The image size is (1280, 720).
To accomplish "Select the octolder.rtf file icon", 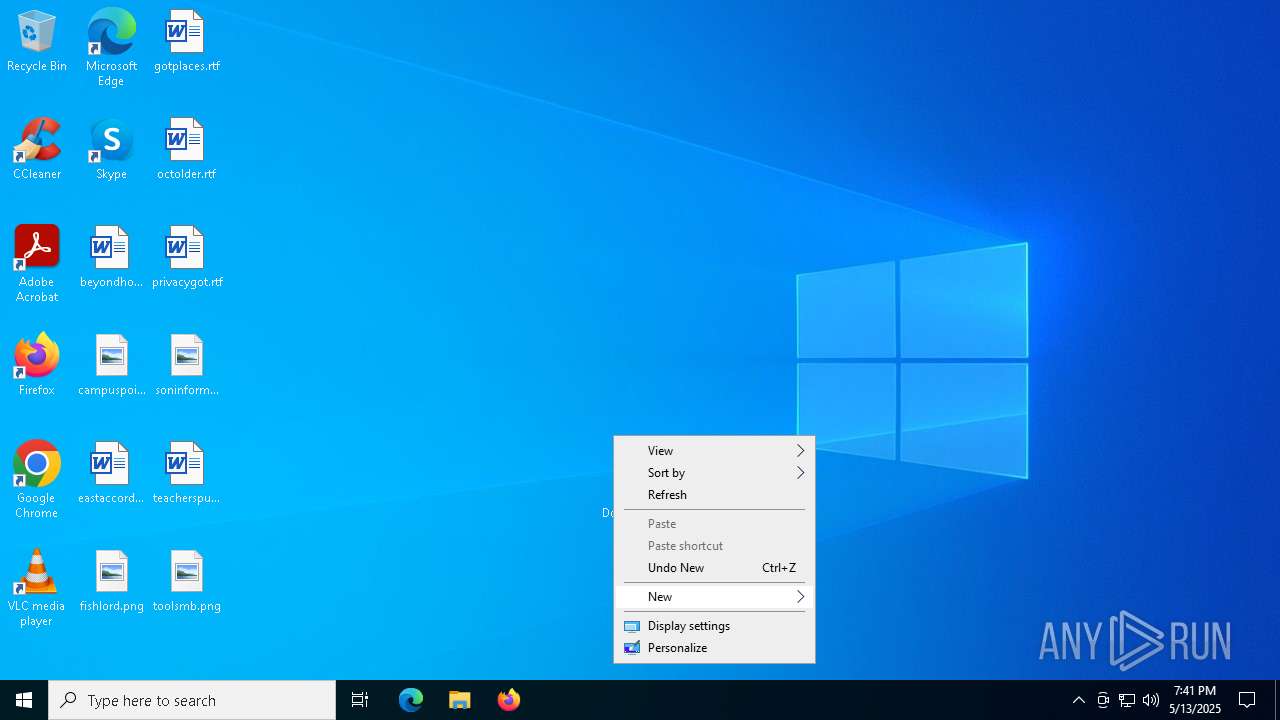I will pyautogui.click(x=186, y=150).
